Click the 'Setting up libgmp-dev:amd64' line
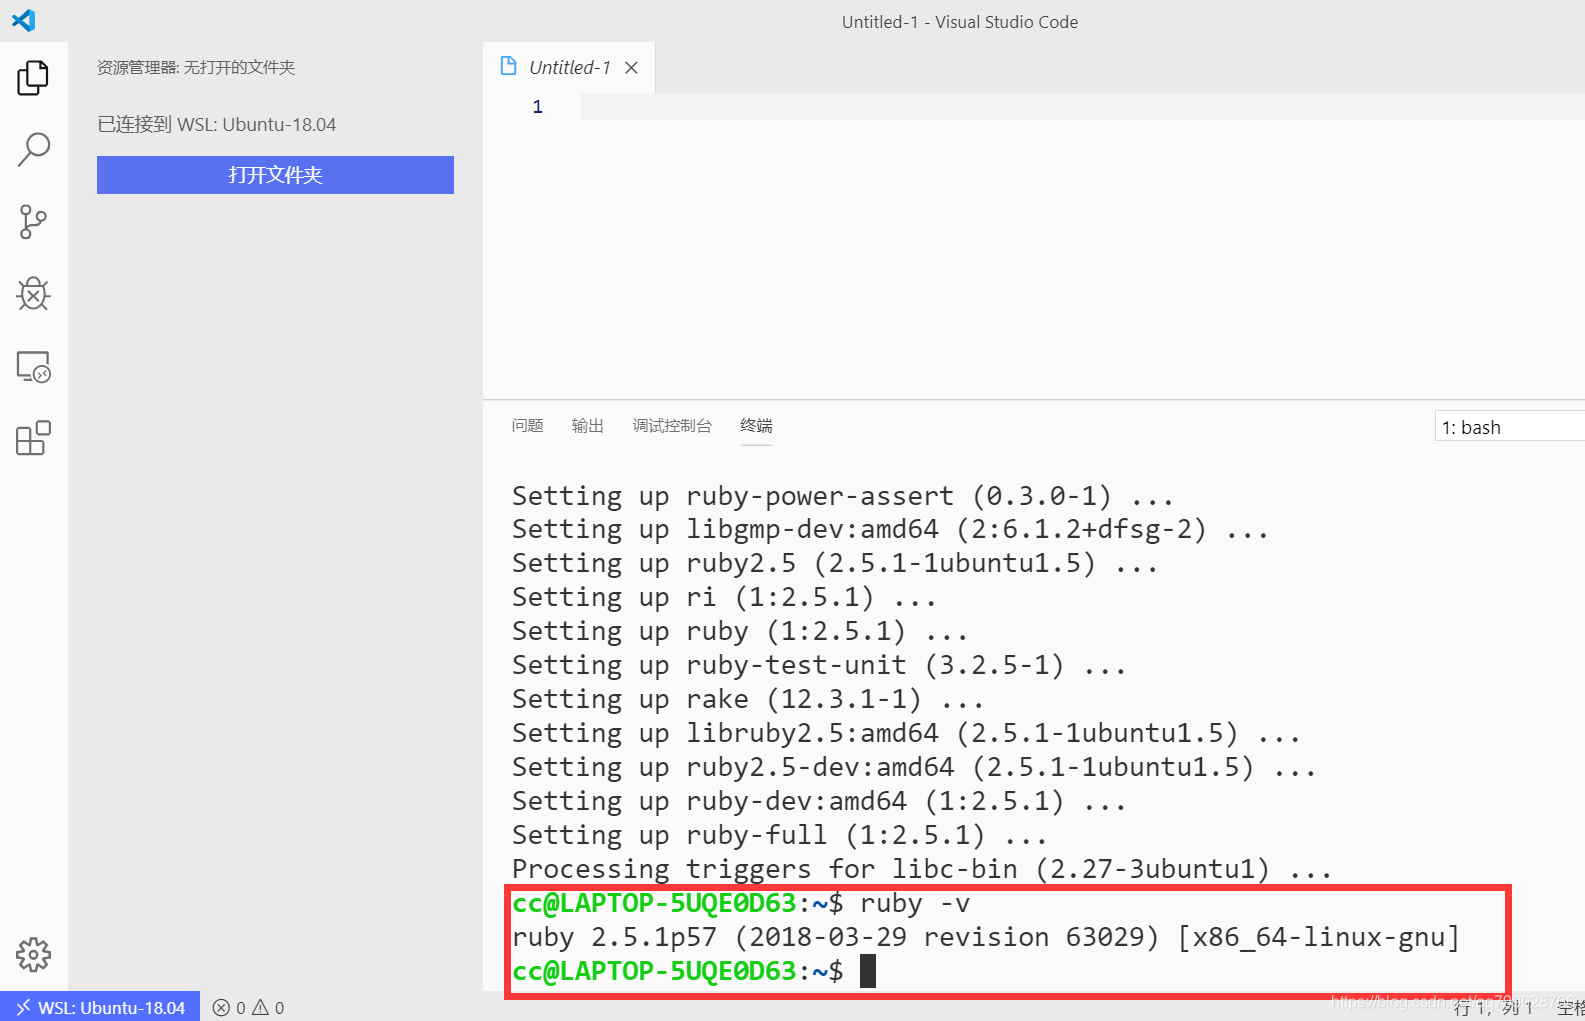 pyautogui.click(x=890, y=529)
